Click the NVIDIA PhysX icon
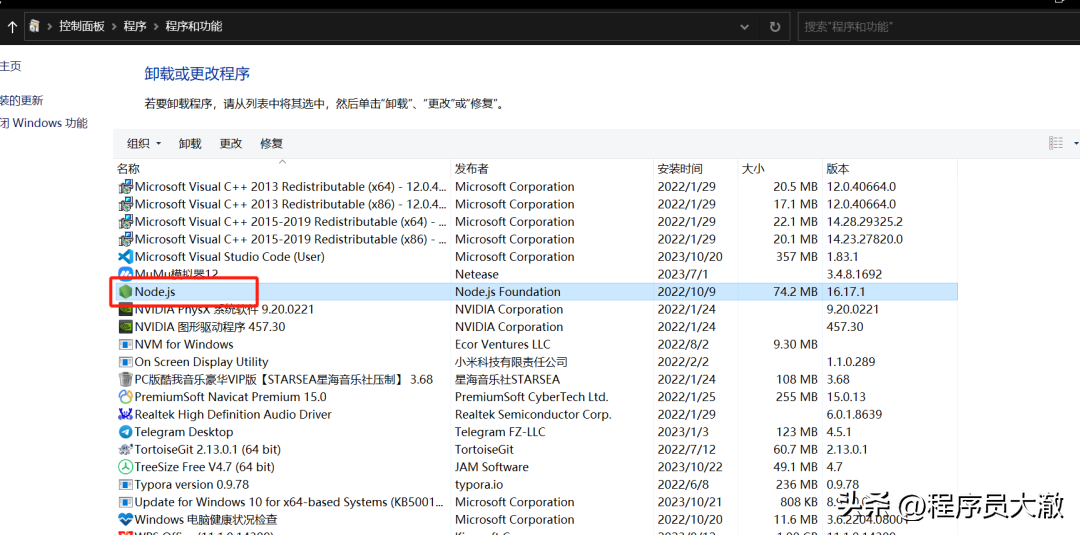1080x535 pixels. pos(125,309)
